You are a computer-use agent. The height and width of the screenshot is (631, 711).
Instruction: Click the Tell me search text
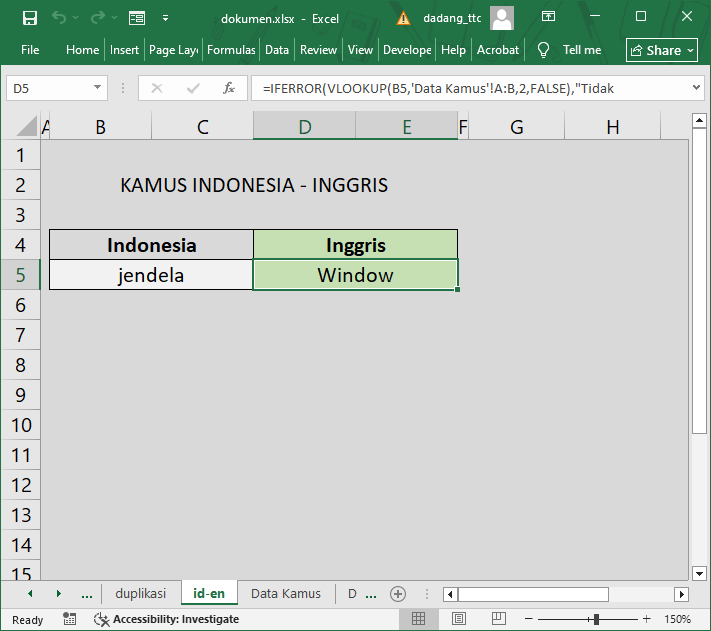(x=582, y=50)
